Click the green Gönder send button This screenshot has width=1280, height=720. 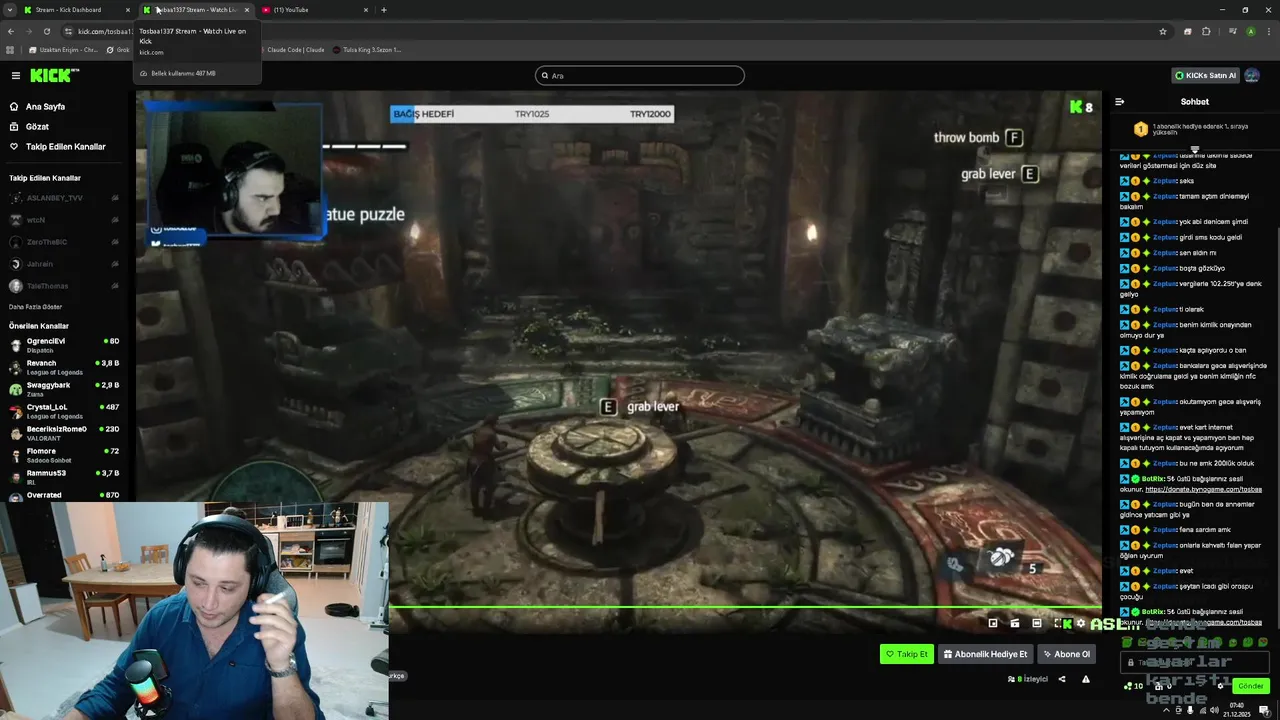(1251, 686)
